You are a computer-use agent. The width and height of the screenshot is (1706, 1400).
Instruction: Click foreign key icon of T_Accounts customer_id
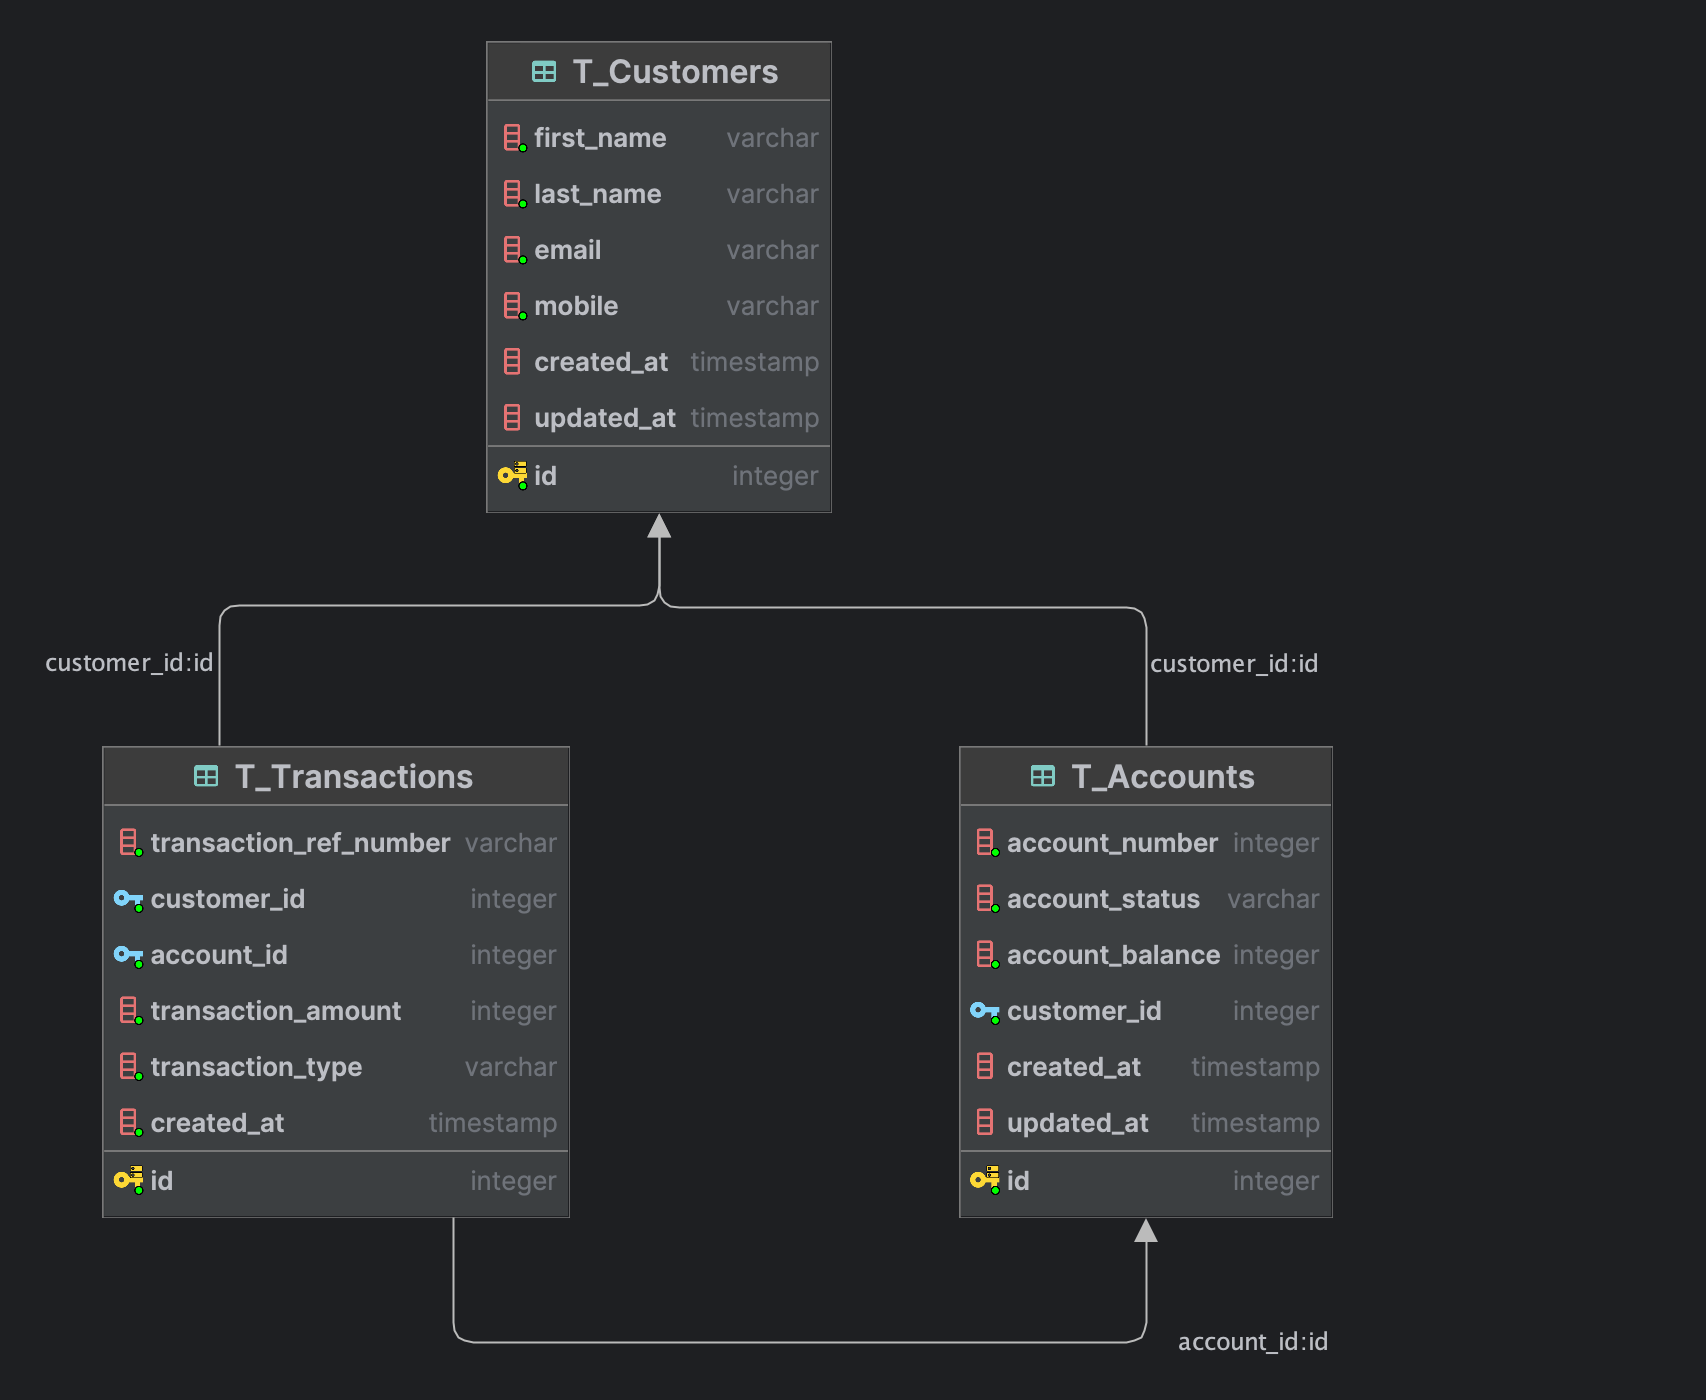(x=985, y=1011)
